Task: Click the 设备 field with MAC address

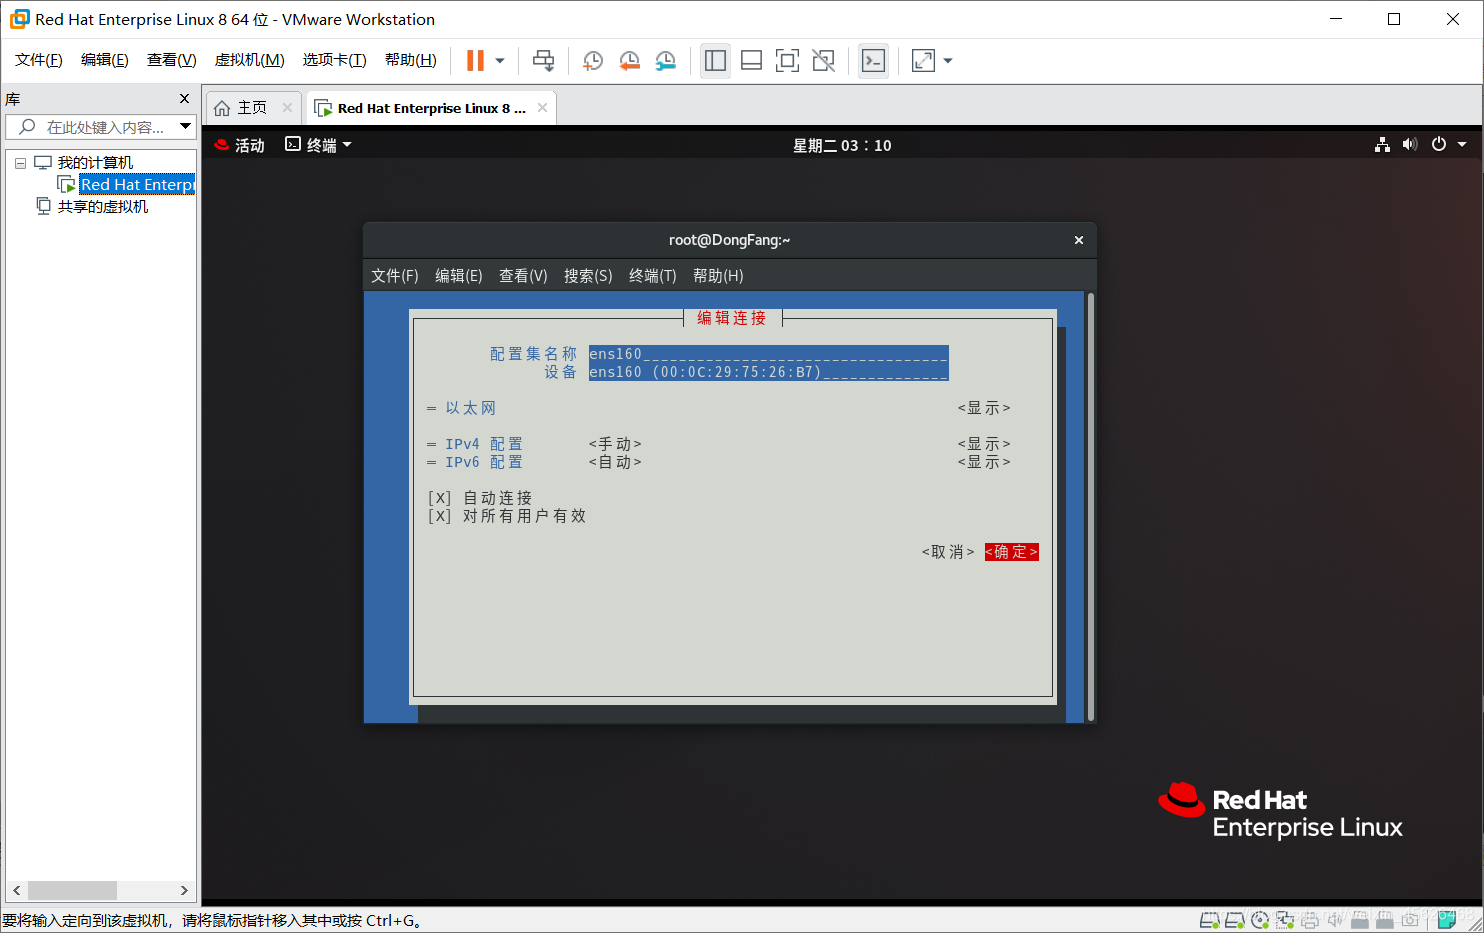Action: click(x=768, y=372)
